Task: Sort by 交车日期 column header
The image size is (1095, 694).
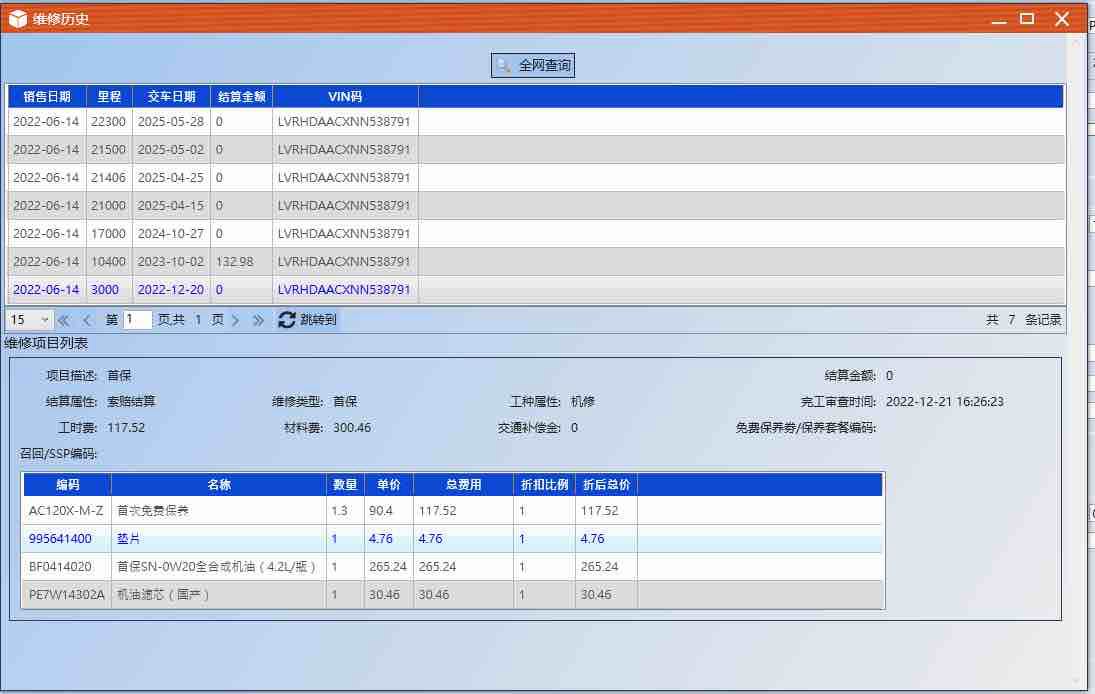Action: click(x=171, y=96)
